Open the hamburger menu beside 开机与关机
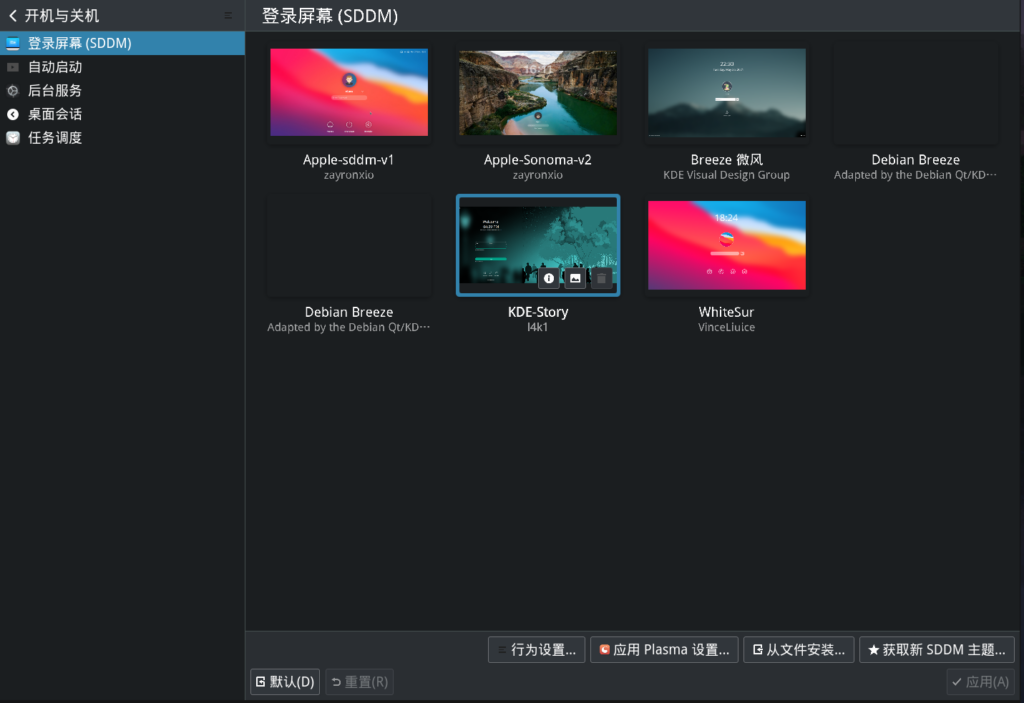This screenshot has height=703, width=1024. click(x=228, y=16)
